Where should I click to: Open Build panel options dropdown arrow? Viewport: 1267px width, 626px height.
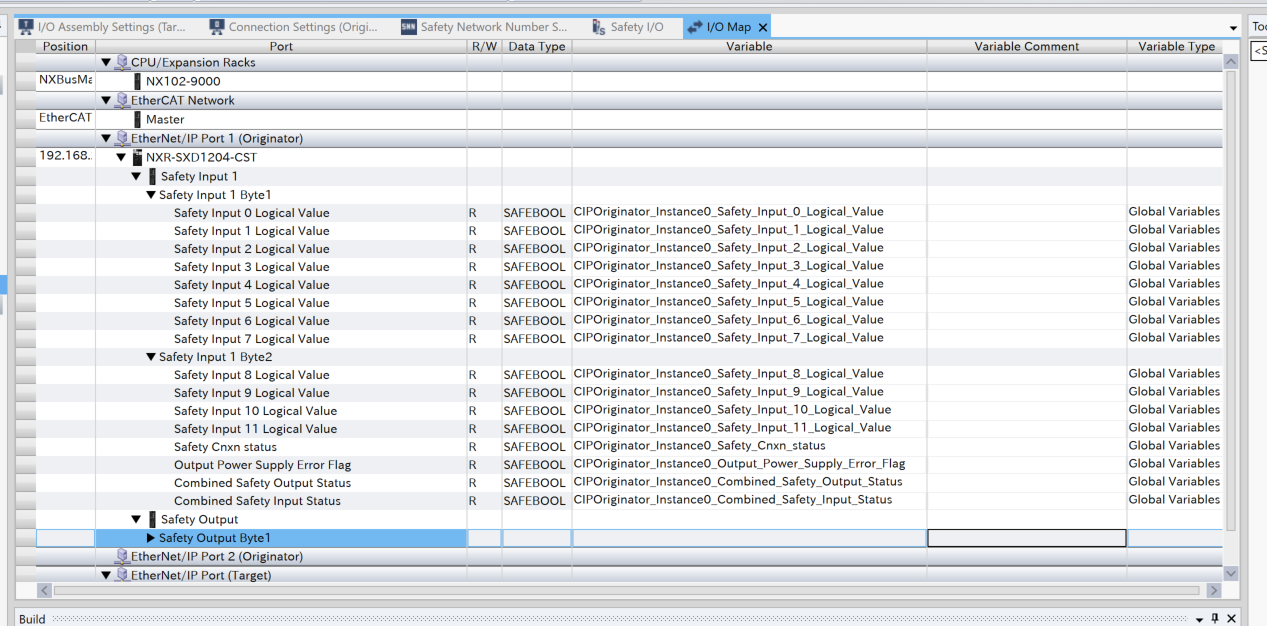pos(1199,619)
